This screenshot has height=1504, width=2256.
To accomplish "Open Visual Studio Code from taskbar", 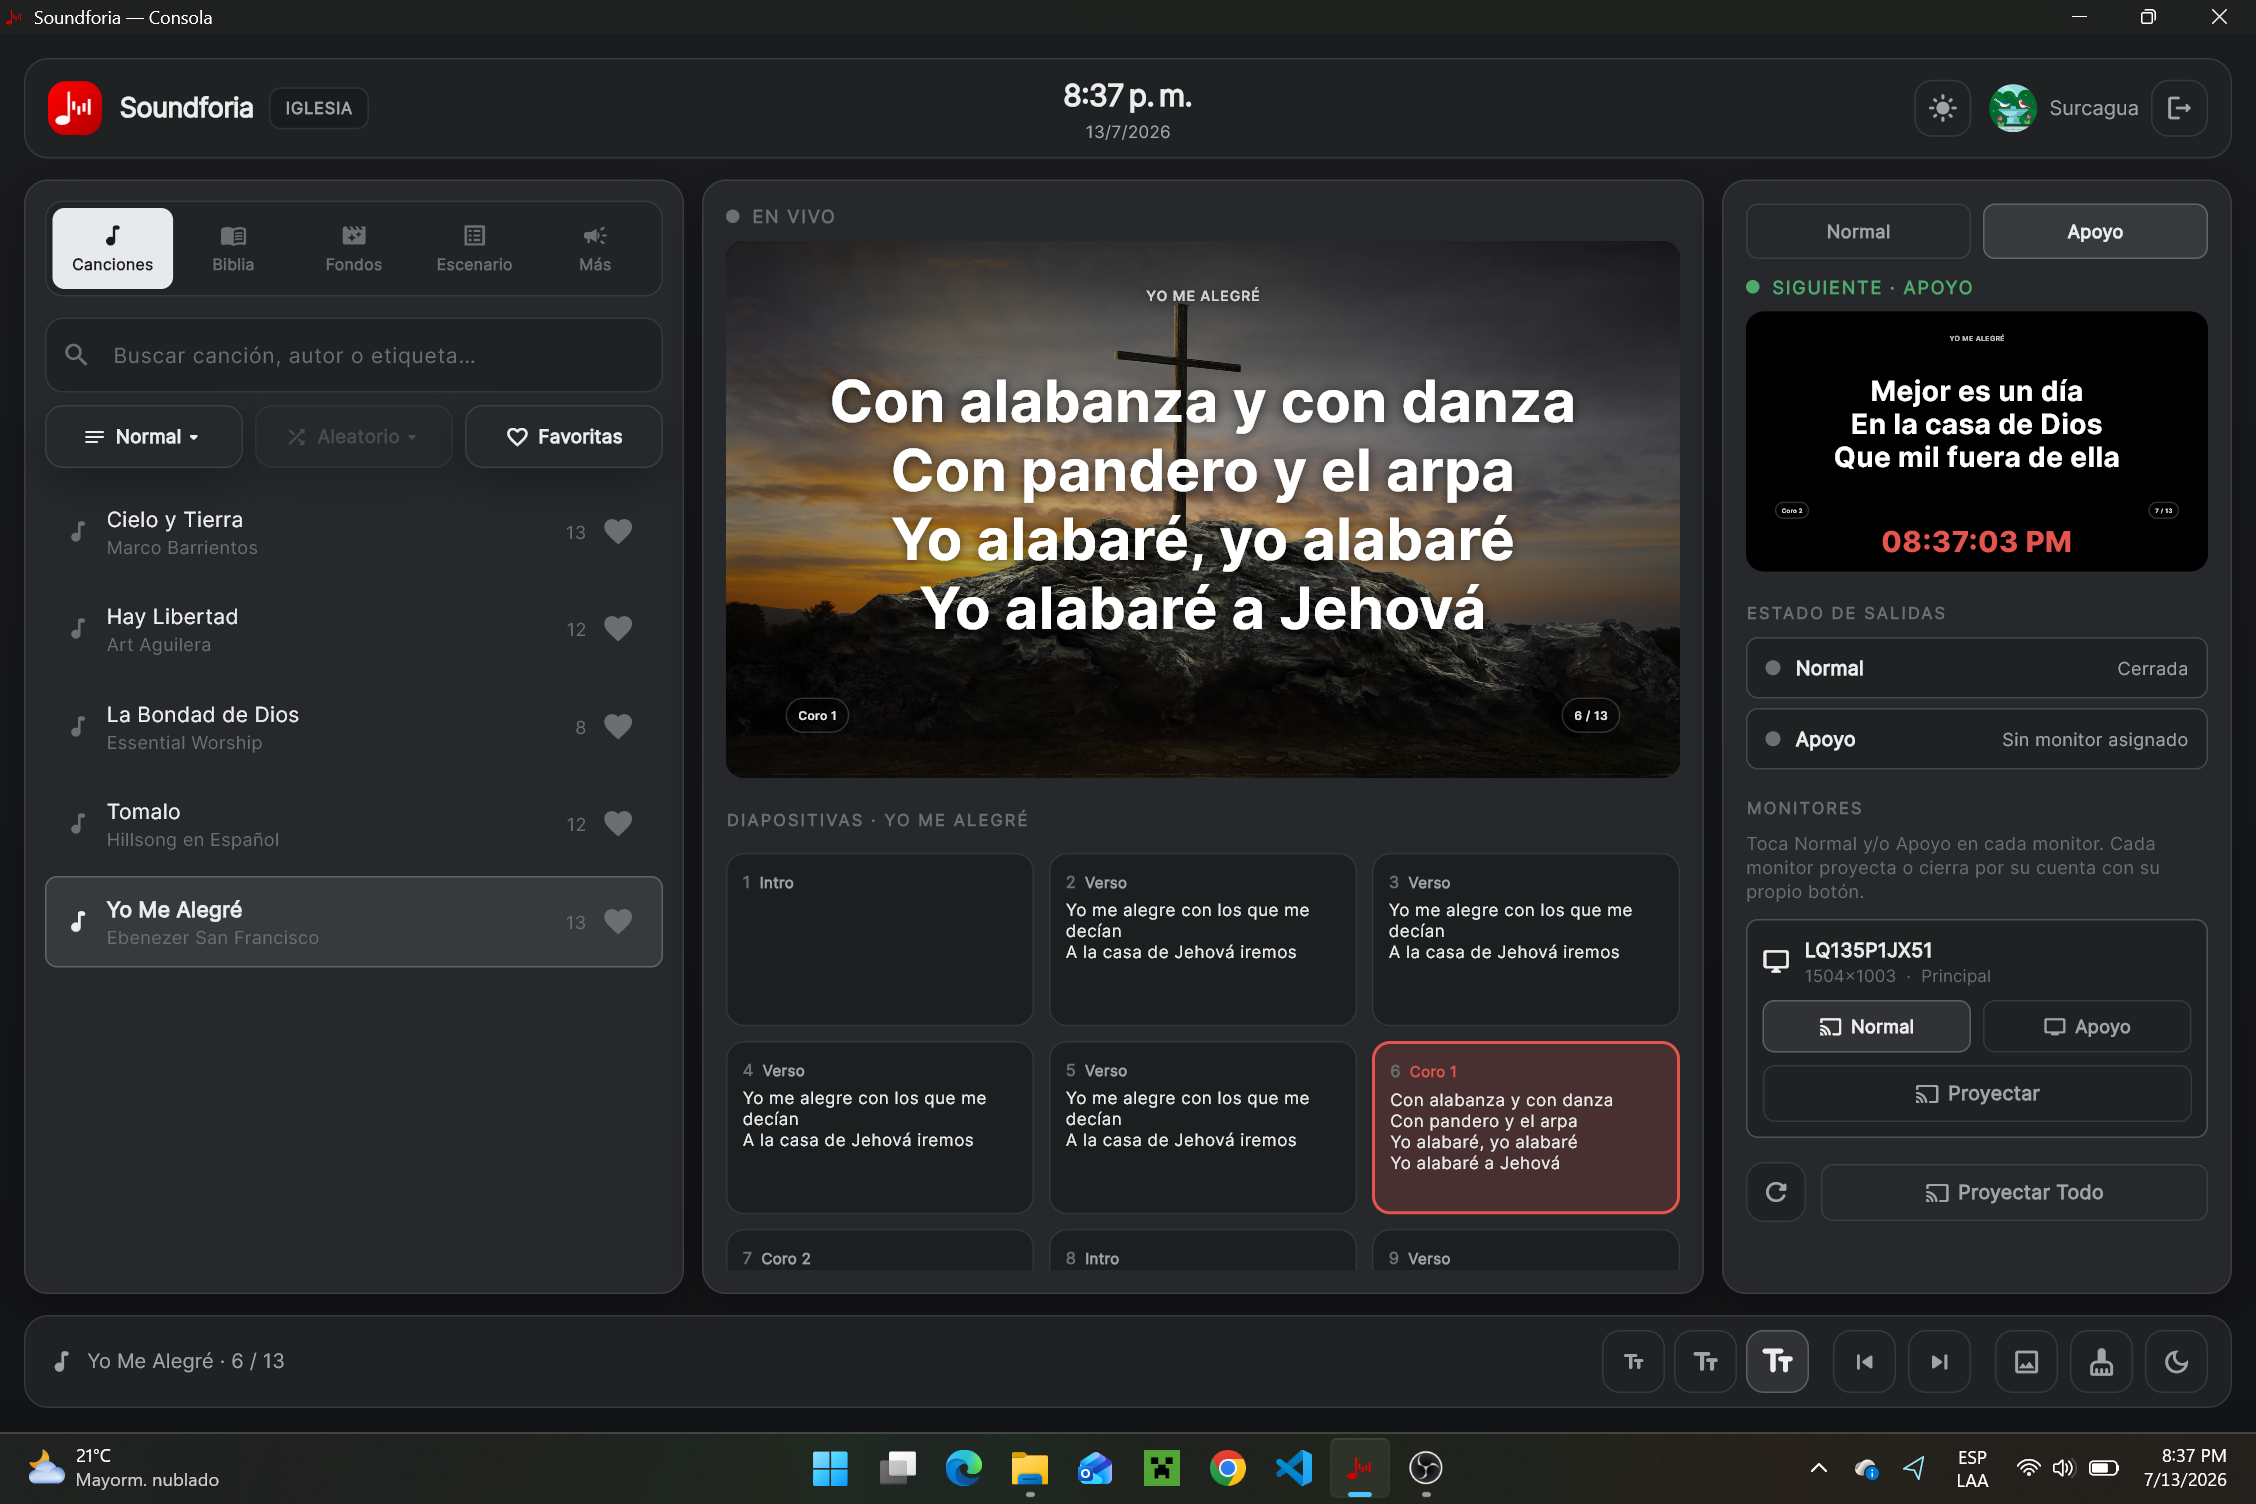I will 1293,1468.
